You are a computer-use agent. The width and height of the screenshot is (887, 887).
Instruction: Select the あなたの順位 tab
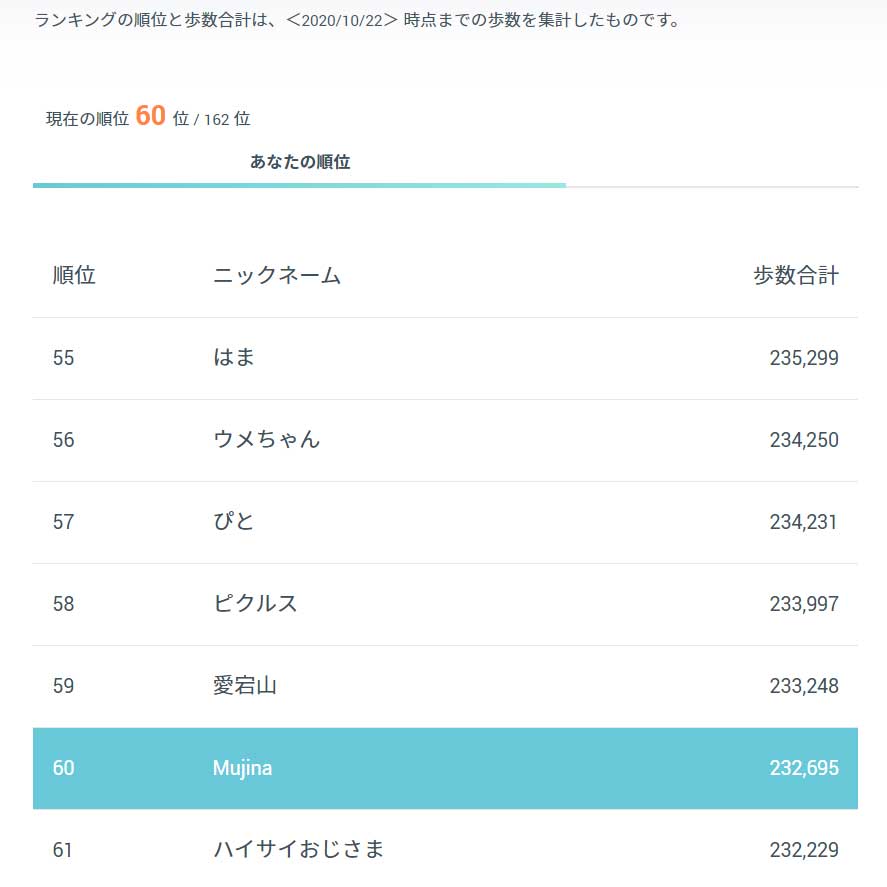(x=300, y=162)
